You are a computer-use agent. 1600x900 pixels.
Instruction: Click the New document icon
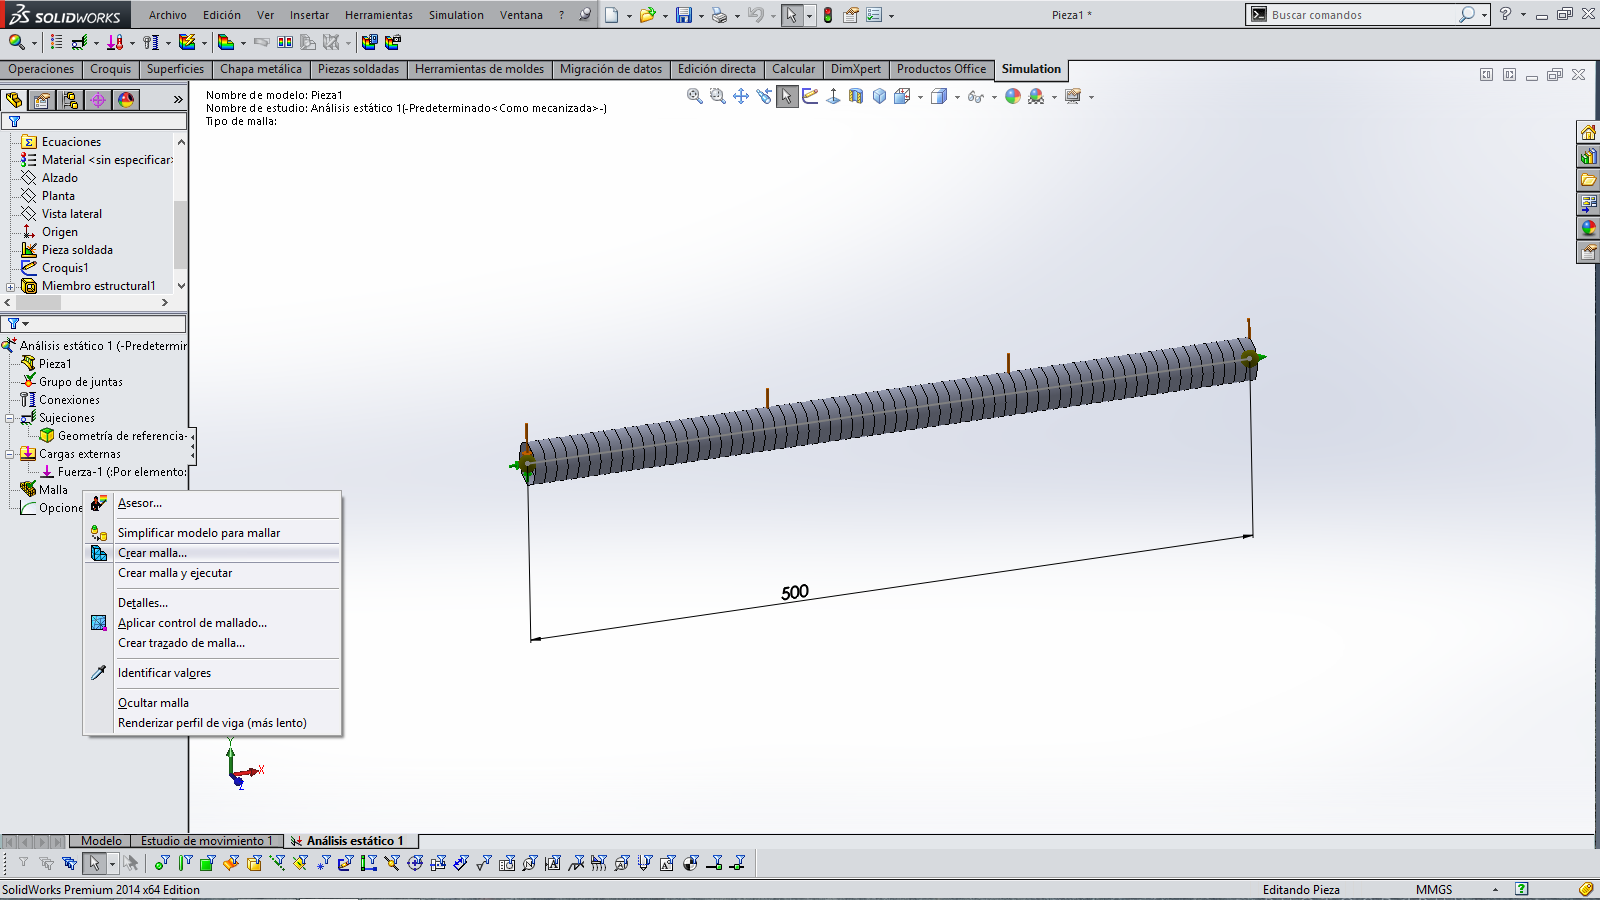(x=612, y=15)
